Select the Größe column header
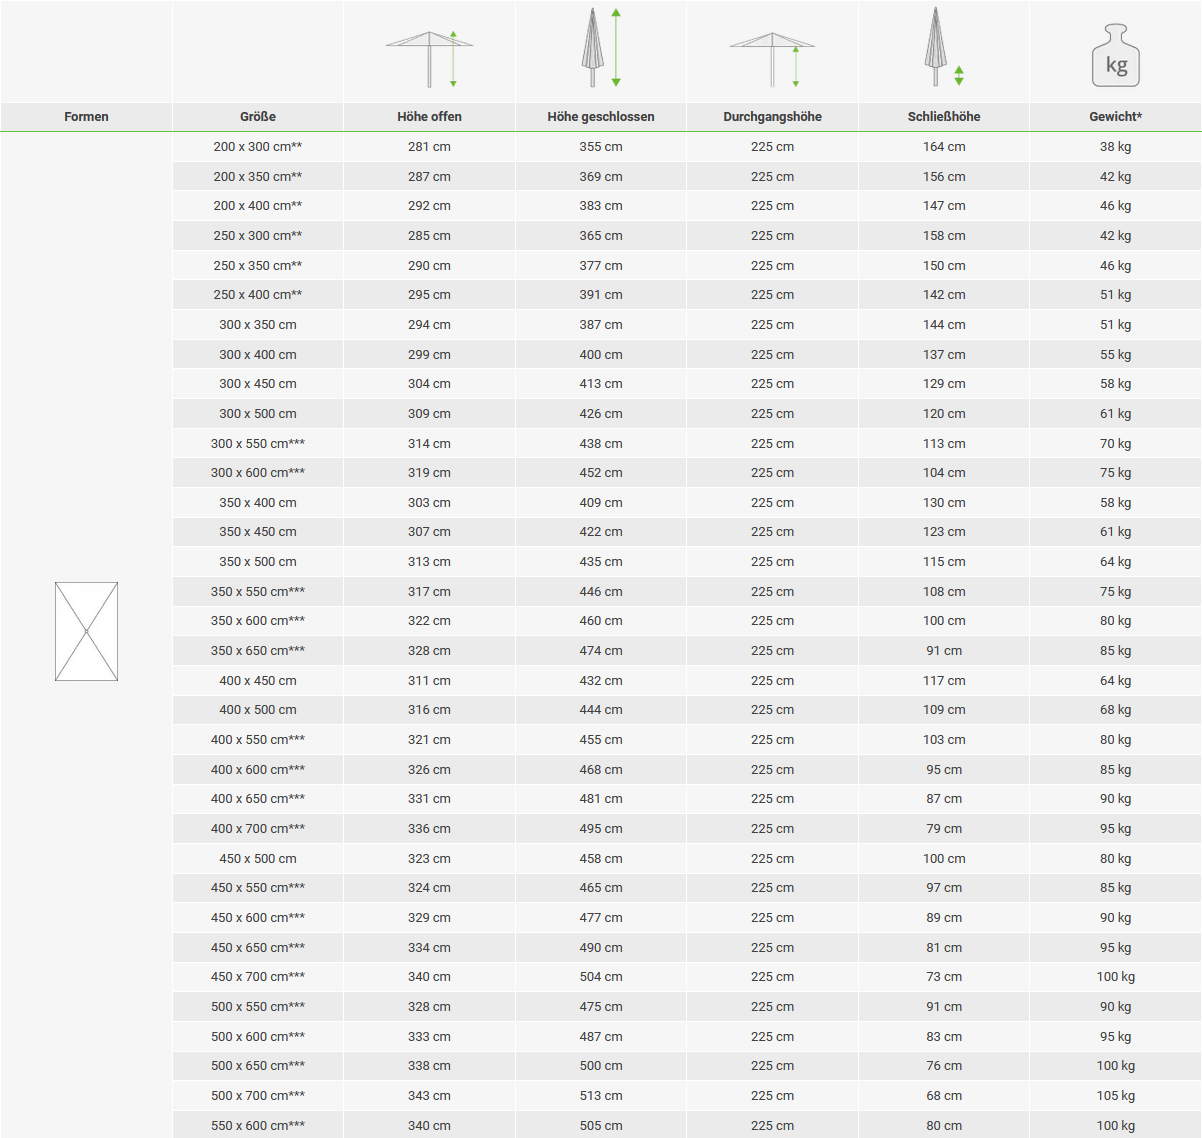 [x=258, y=117]
